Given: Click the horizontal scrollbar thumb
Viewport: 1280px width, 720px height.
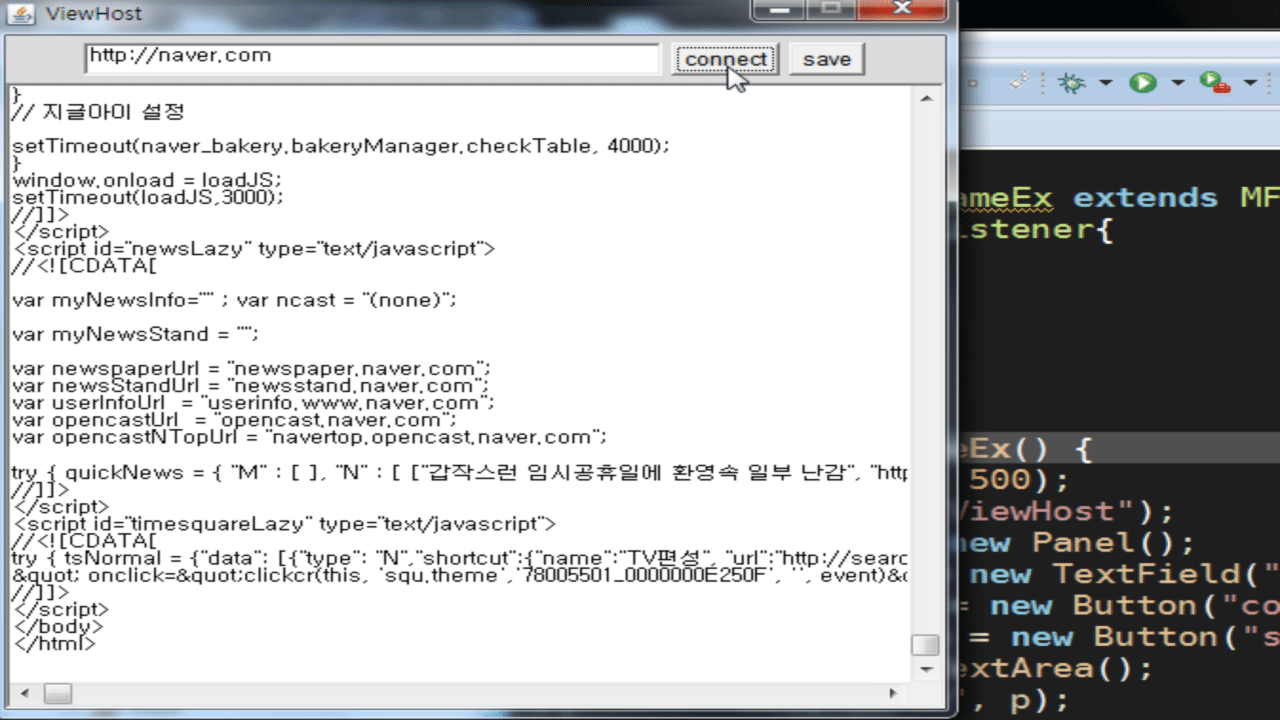Looking at the screenshot, I should pos(57,693).
